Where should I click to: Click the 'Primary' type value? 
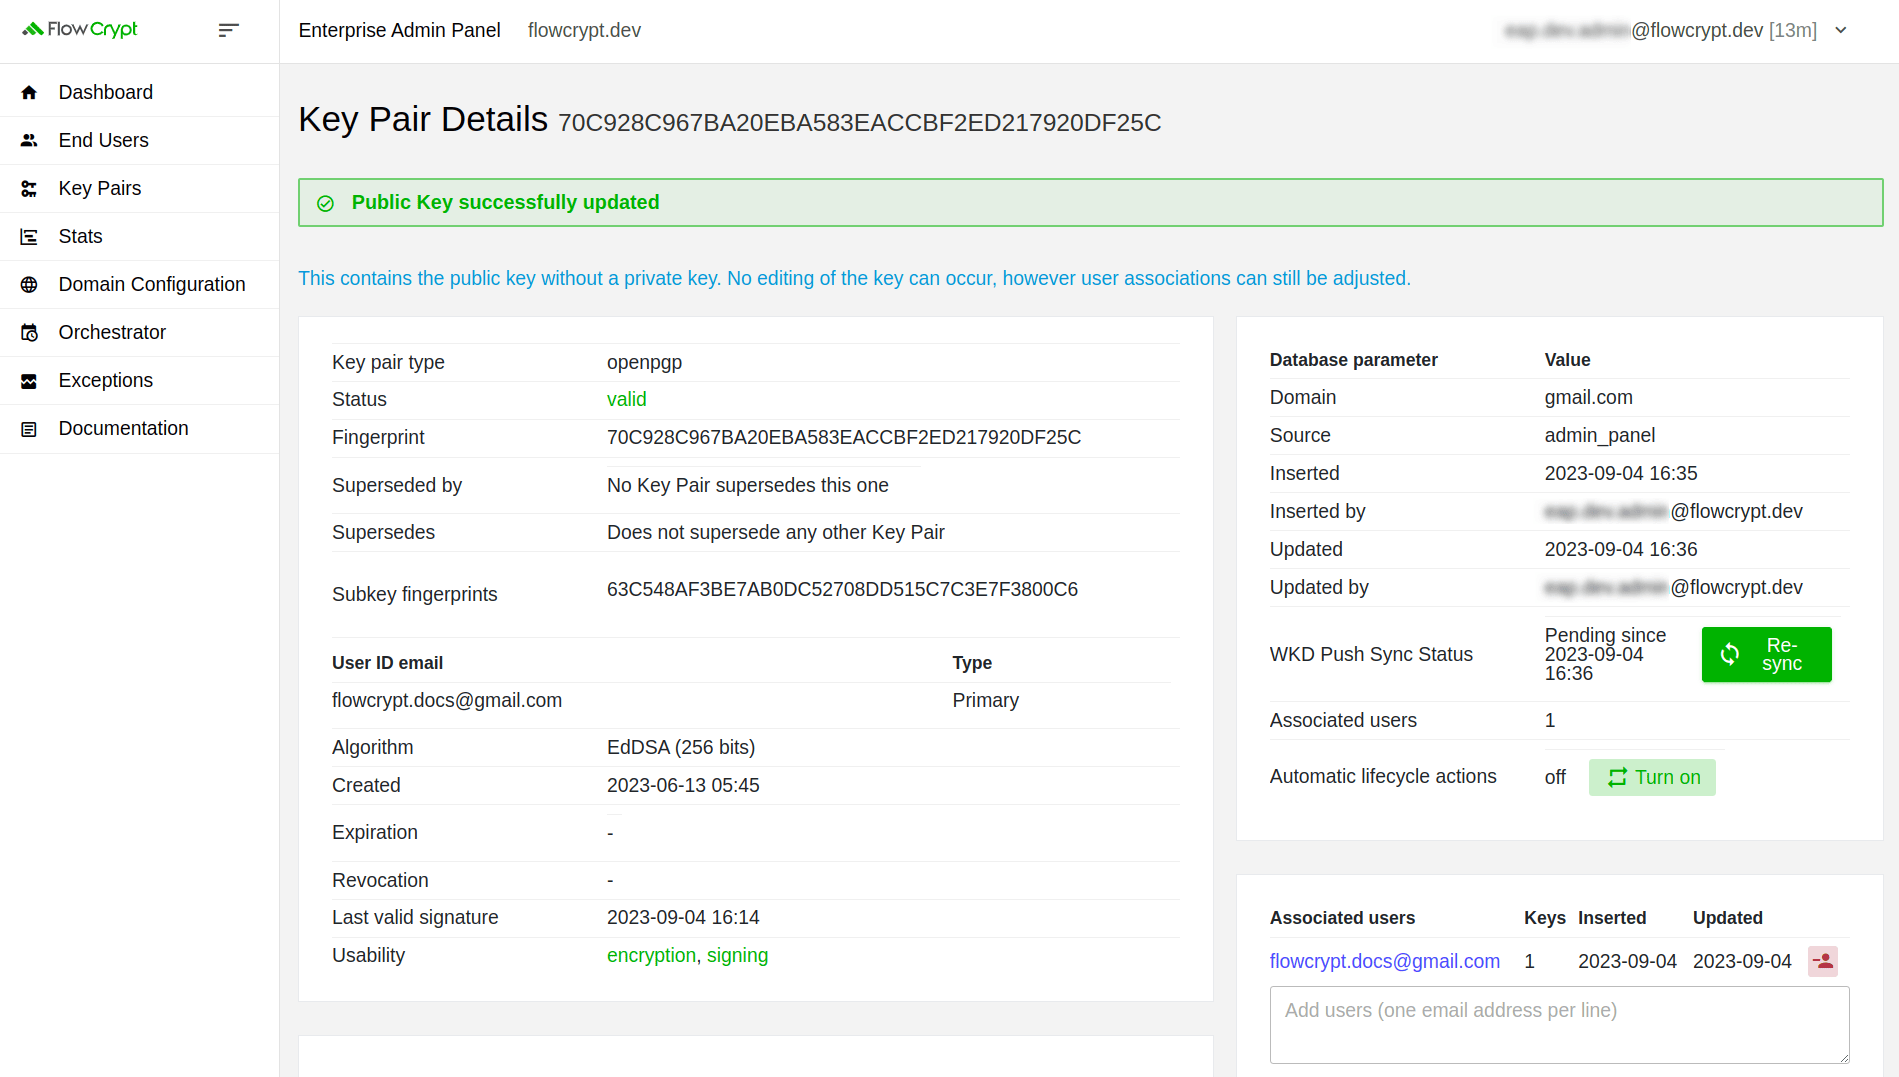point(985,700)
